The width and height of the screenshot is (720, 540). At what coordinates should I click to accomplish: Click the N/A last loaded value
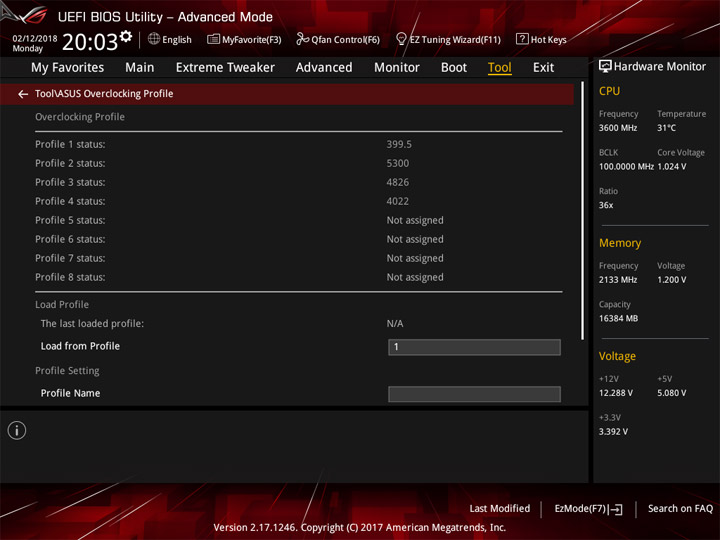(x=395, y=324)
